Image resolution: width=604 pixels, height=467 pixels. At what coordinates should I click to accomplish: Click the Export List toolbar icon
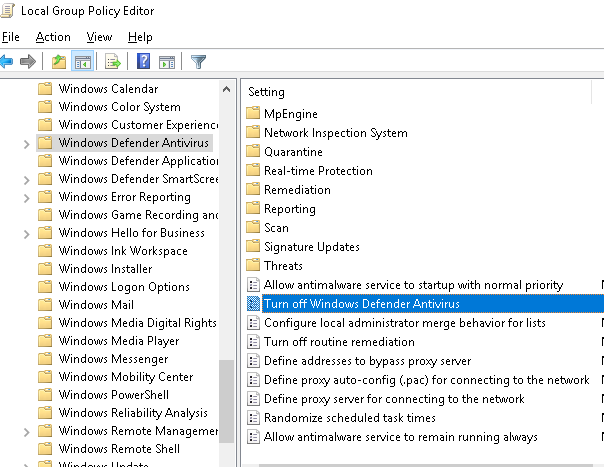[113, 61]
